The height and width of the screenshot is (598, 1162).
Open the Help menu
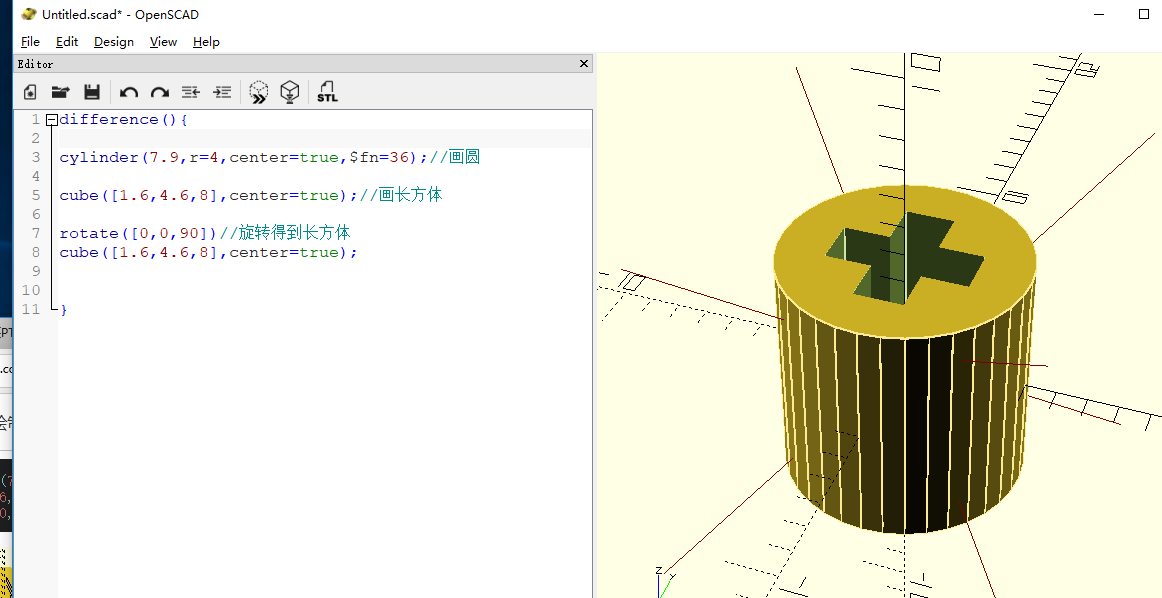click(x=206, y=42)
